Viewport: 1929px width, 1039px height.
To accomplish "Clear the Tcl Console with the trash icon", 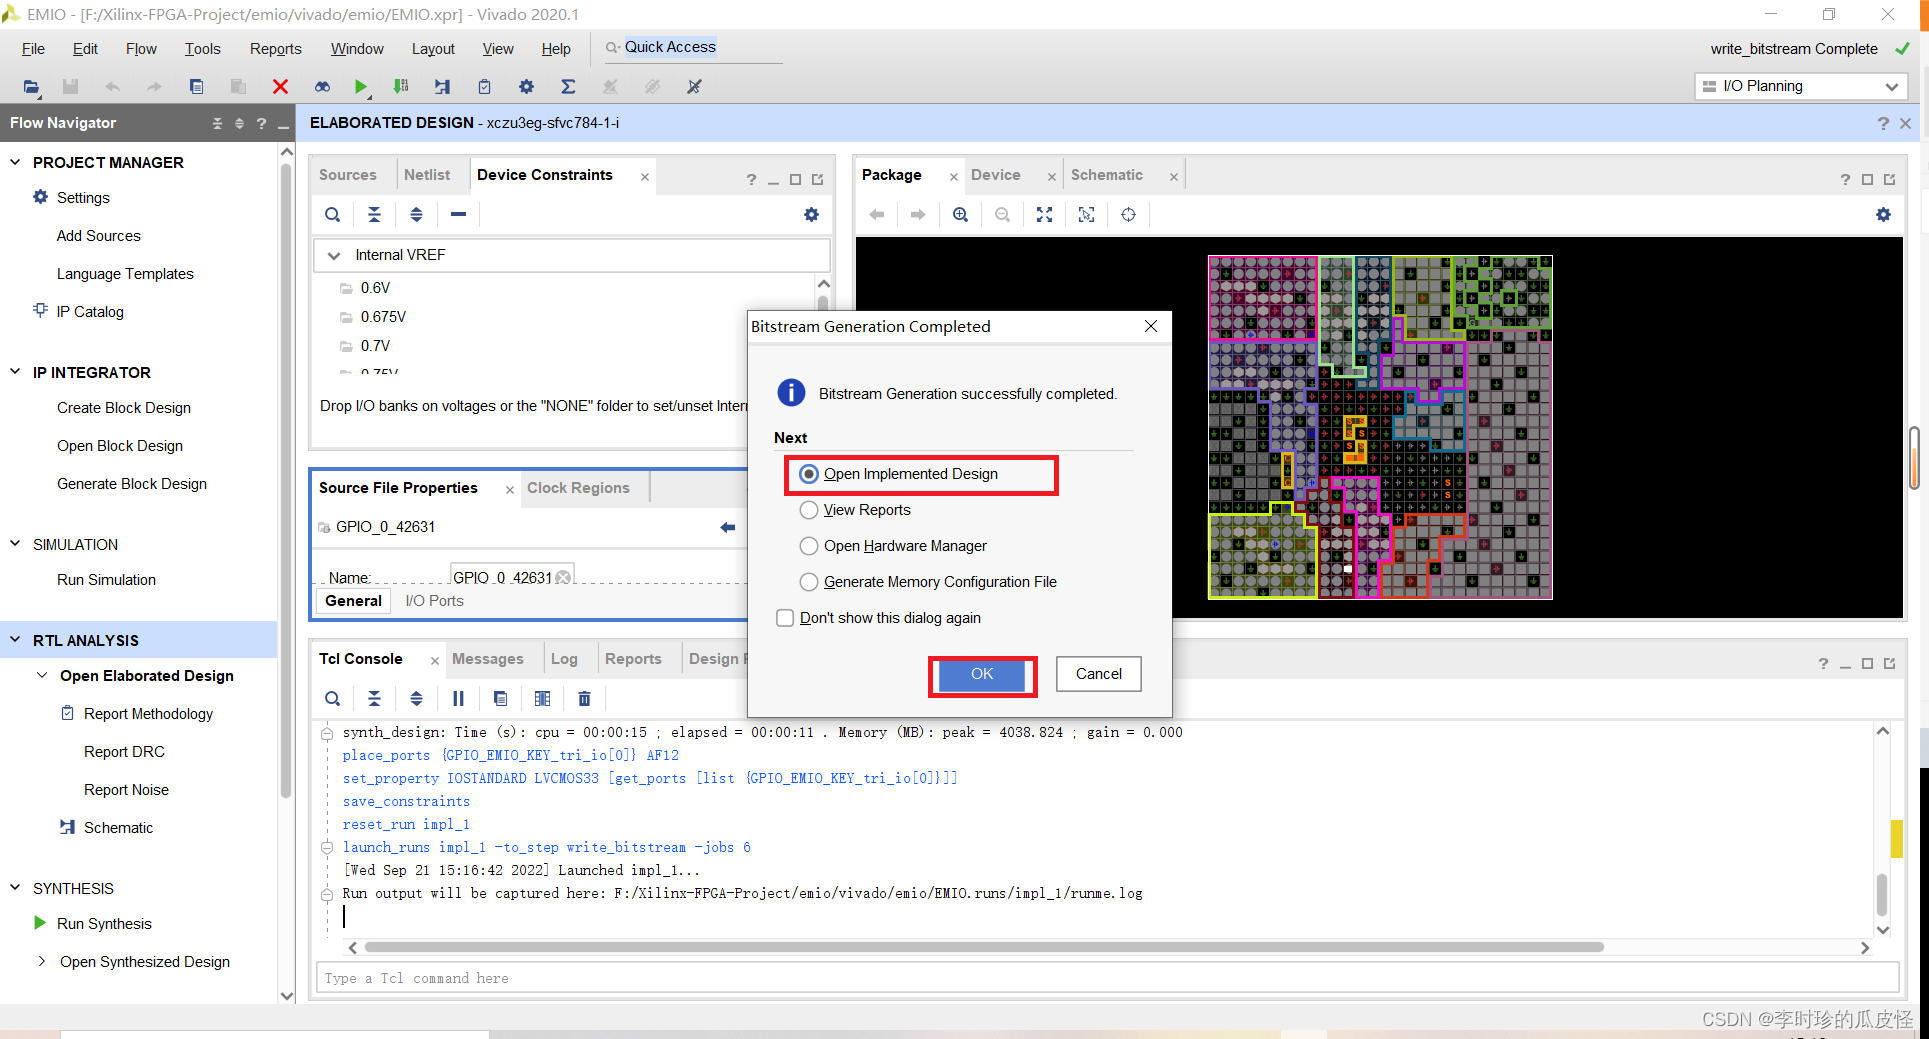I will tap(584, 698).
